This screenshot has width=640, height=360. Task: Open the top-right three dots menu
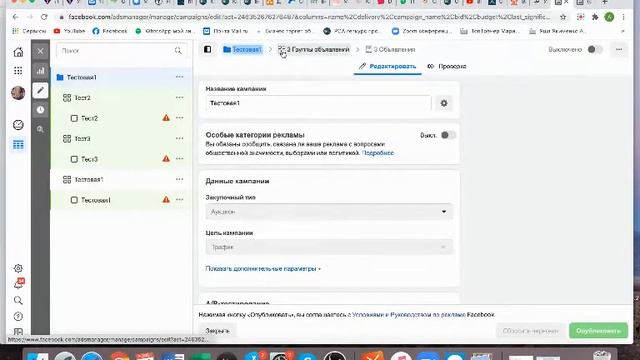[619, 49]
